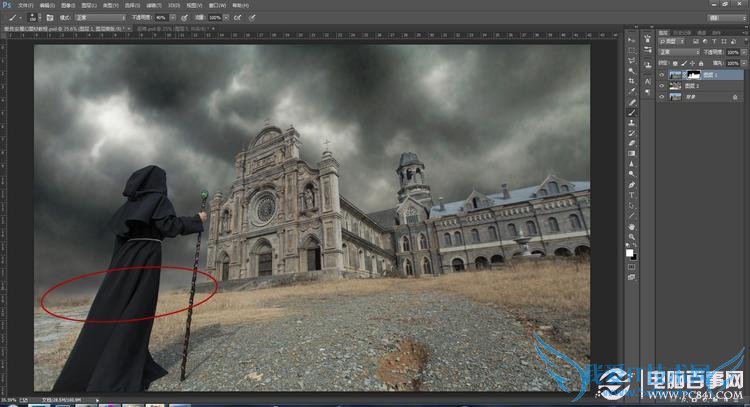Image resolution: width=750 pixels, height=407 pixels.
Task: Hide the background layer via its eye icon
Action: tap(663, 98)
